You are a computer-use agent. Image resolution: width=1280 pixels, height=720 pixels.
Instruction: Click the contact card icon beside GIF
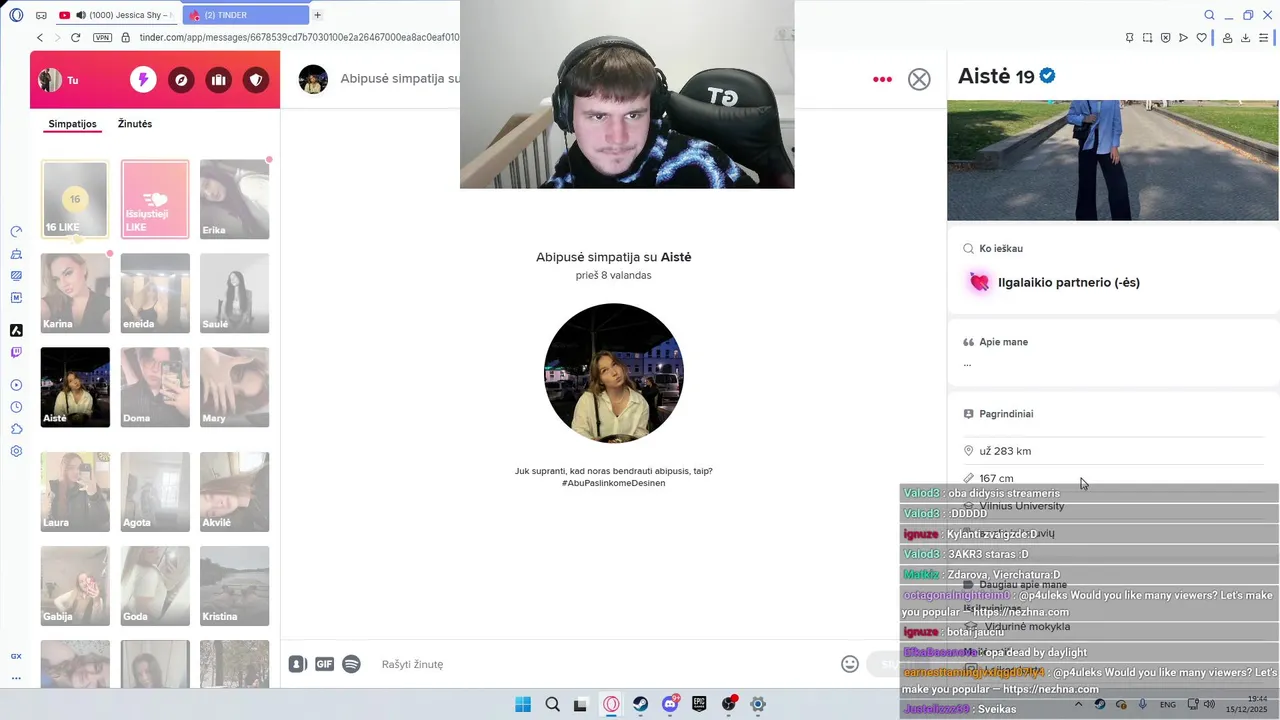pyautogui.click(x=297, y=664)
